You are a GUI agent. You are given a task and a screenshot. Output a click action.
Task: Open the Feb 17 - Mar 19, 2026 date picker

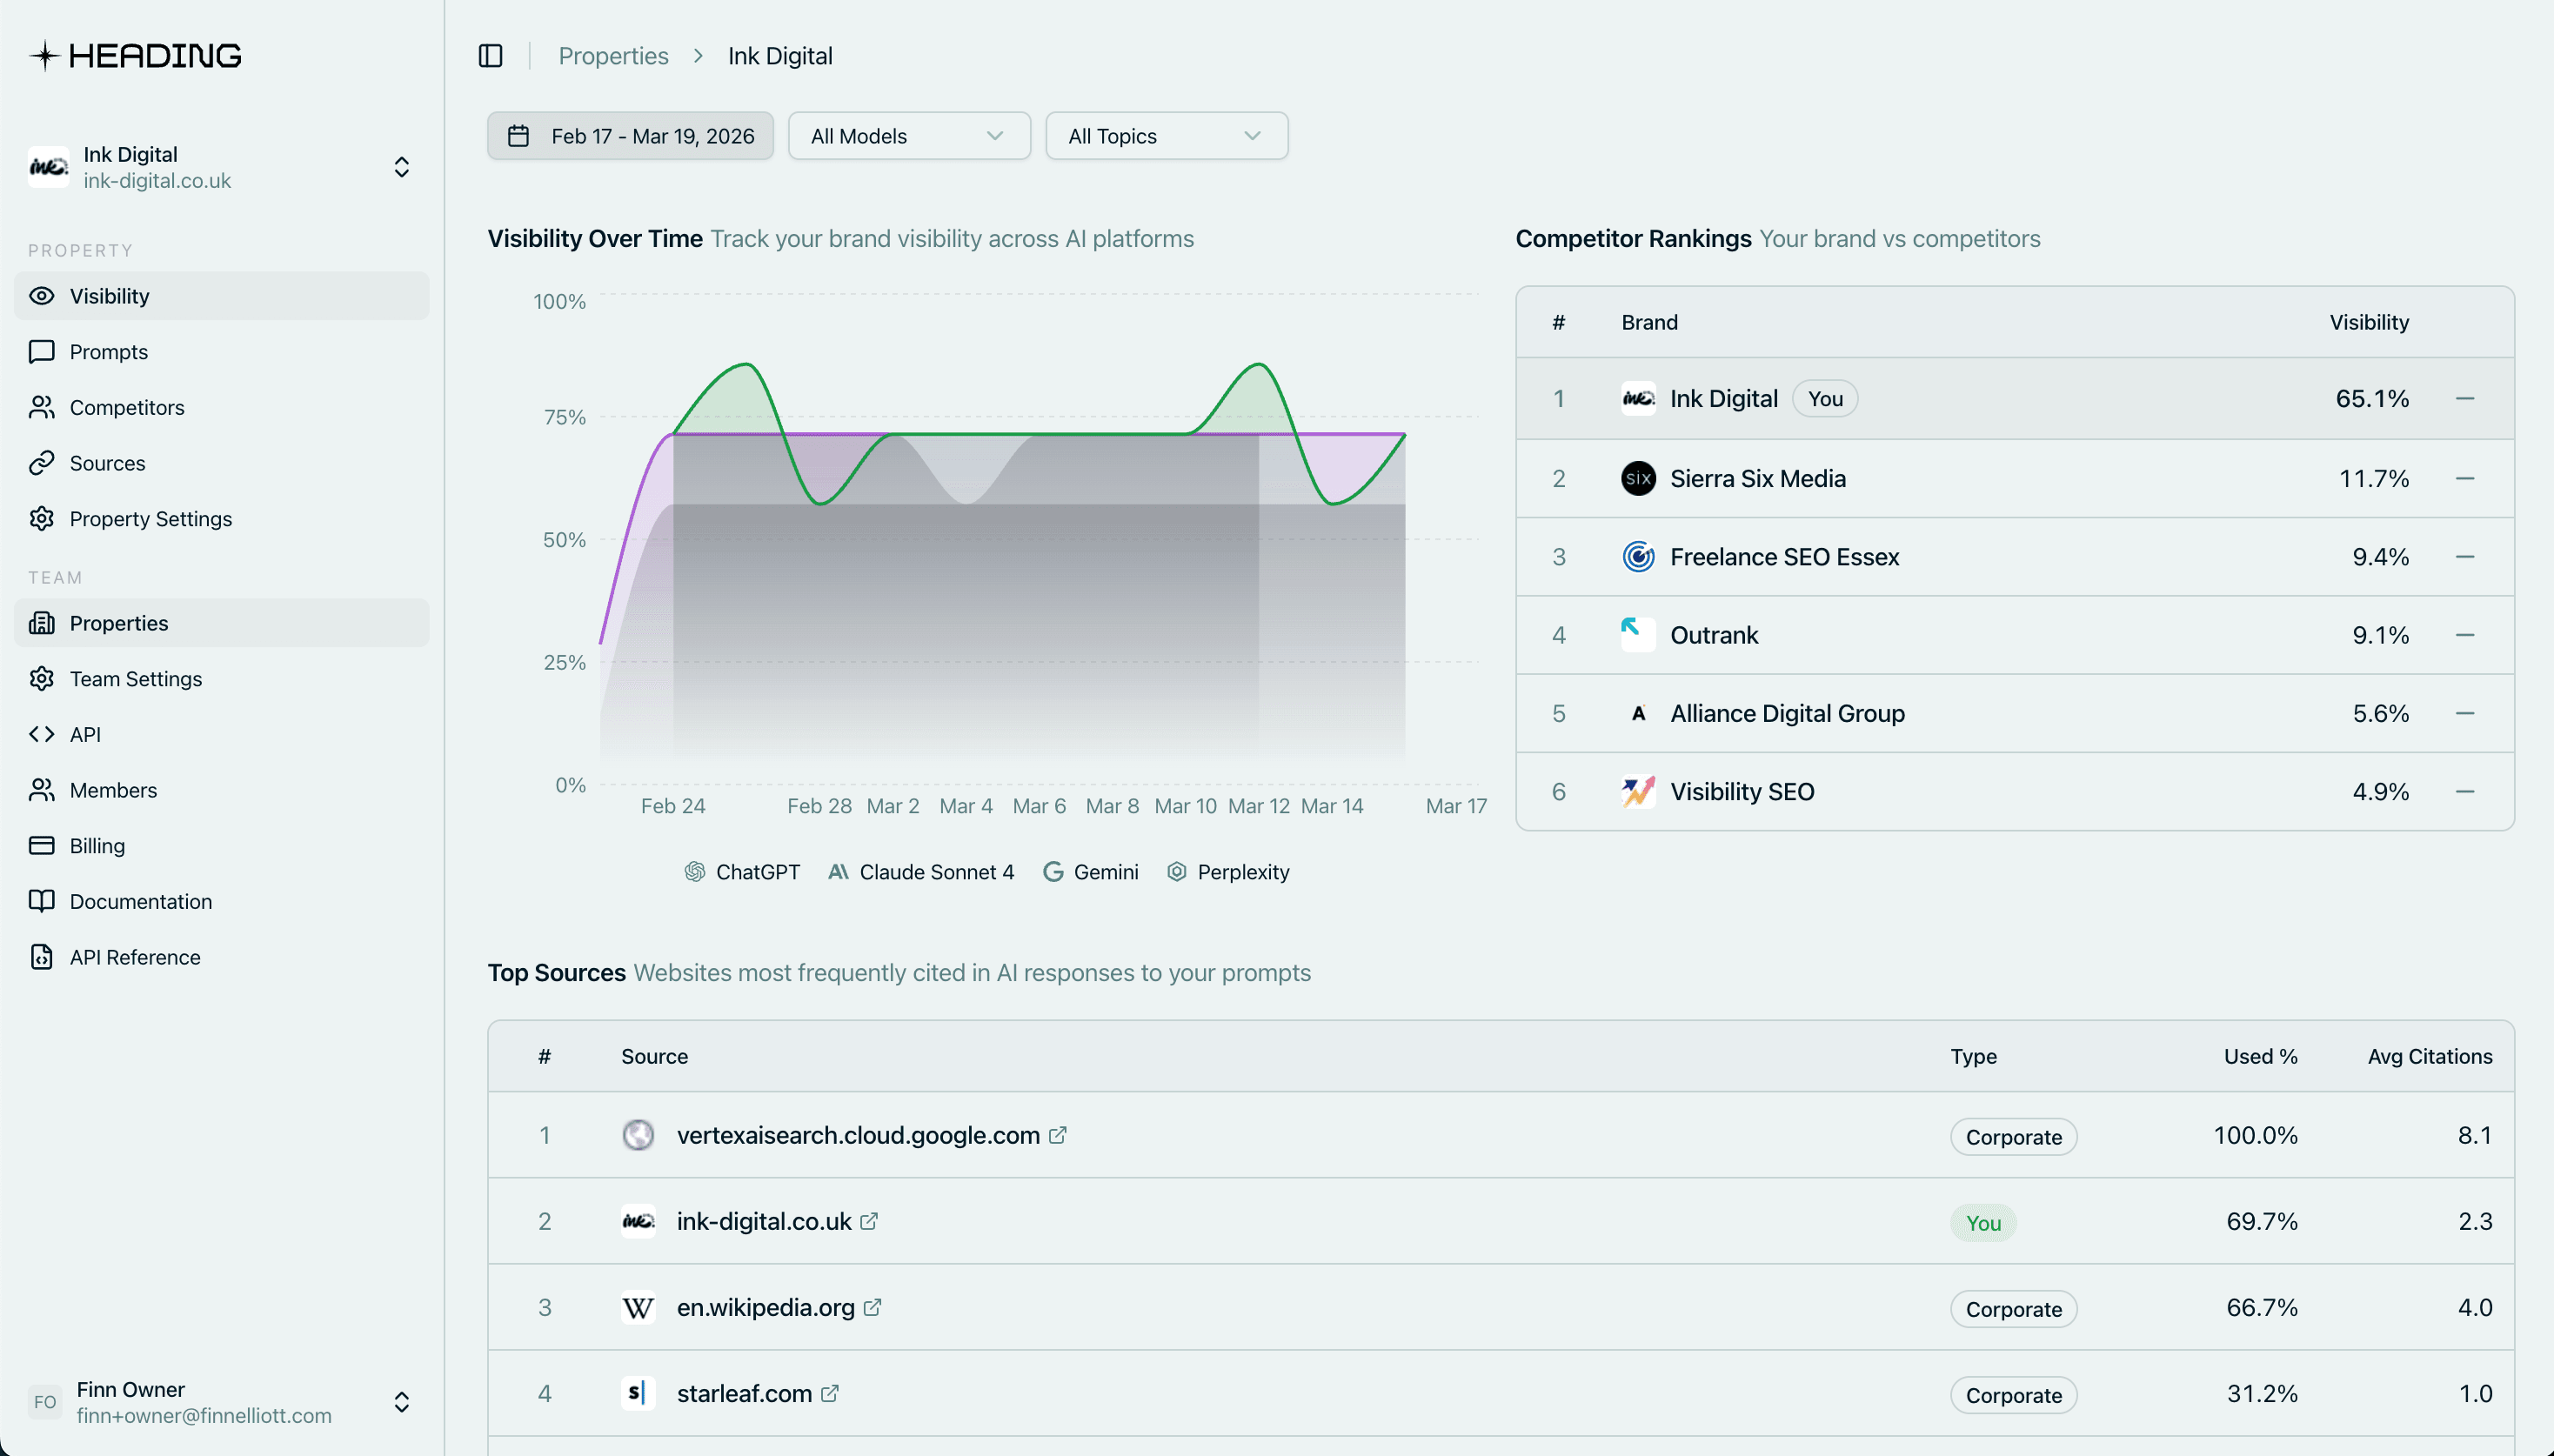pyautogui.click(x=630, y=135)
